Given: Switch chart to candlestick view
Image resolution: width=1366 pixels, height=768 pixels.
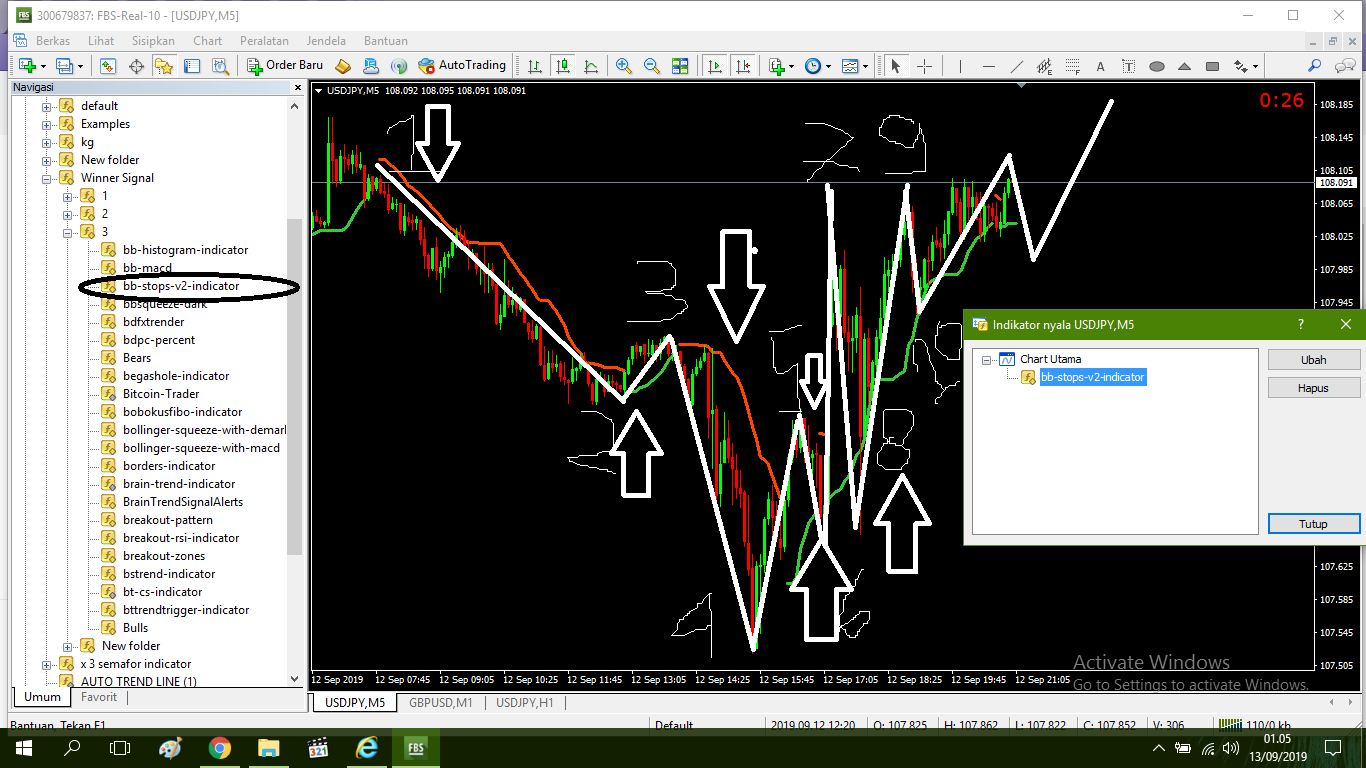Looking at the screenshot, I should (x=561, y=65).
